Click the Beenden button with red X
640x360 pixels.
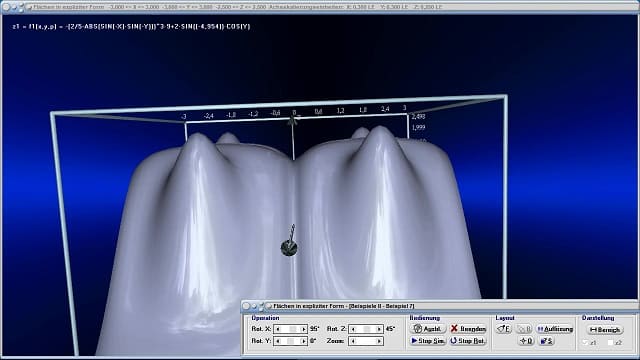point(468,329)
